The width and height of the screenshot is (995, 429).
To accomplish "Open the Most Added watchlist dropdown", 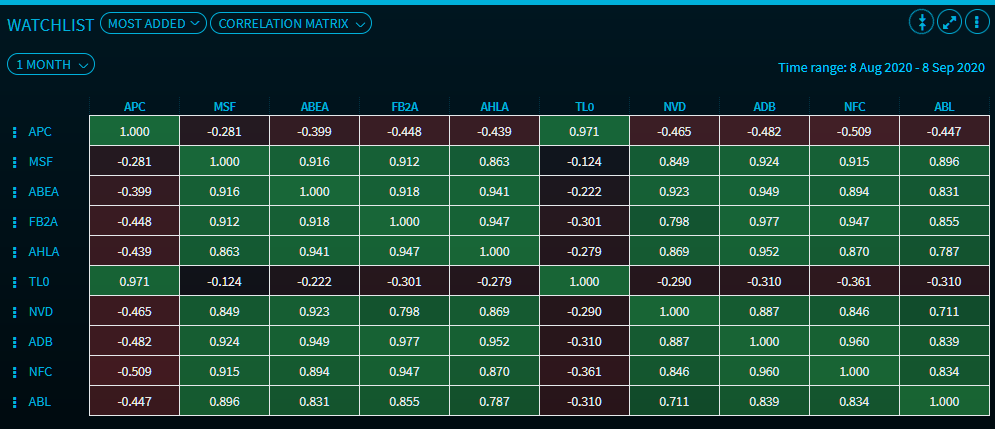I will pos(153,23).
